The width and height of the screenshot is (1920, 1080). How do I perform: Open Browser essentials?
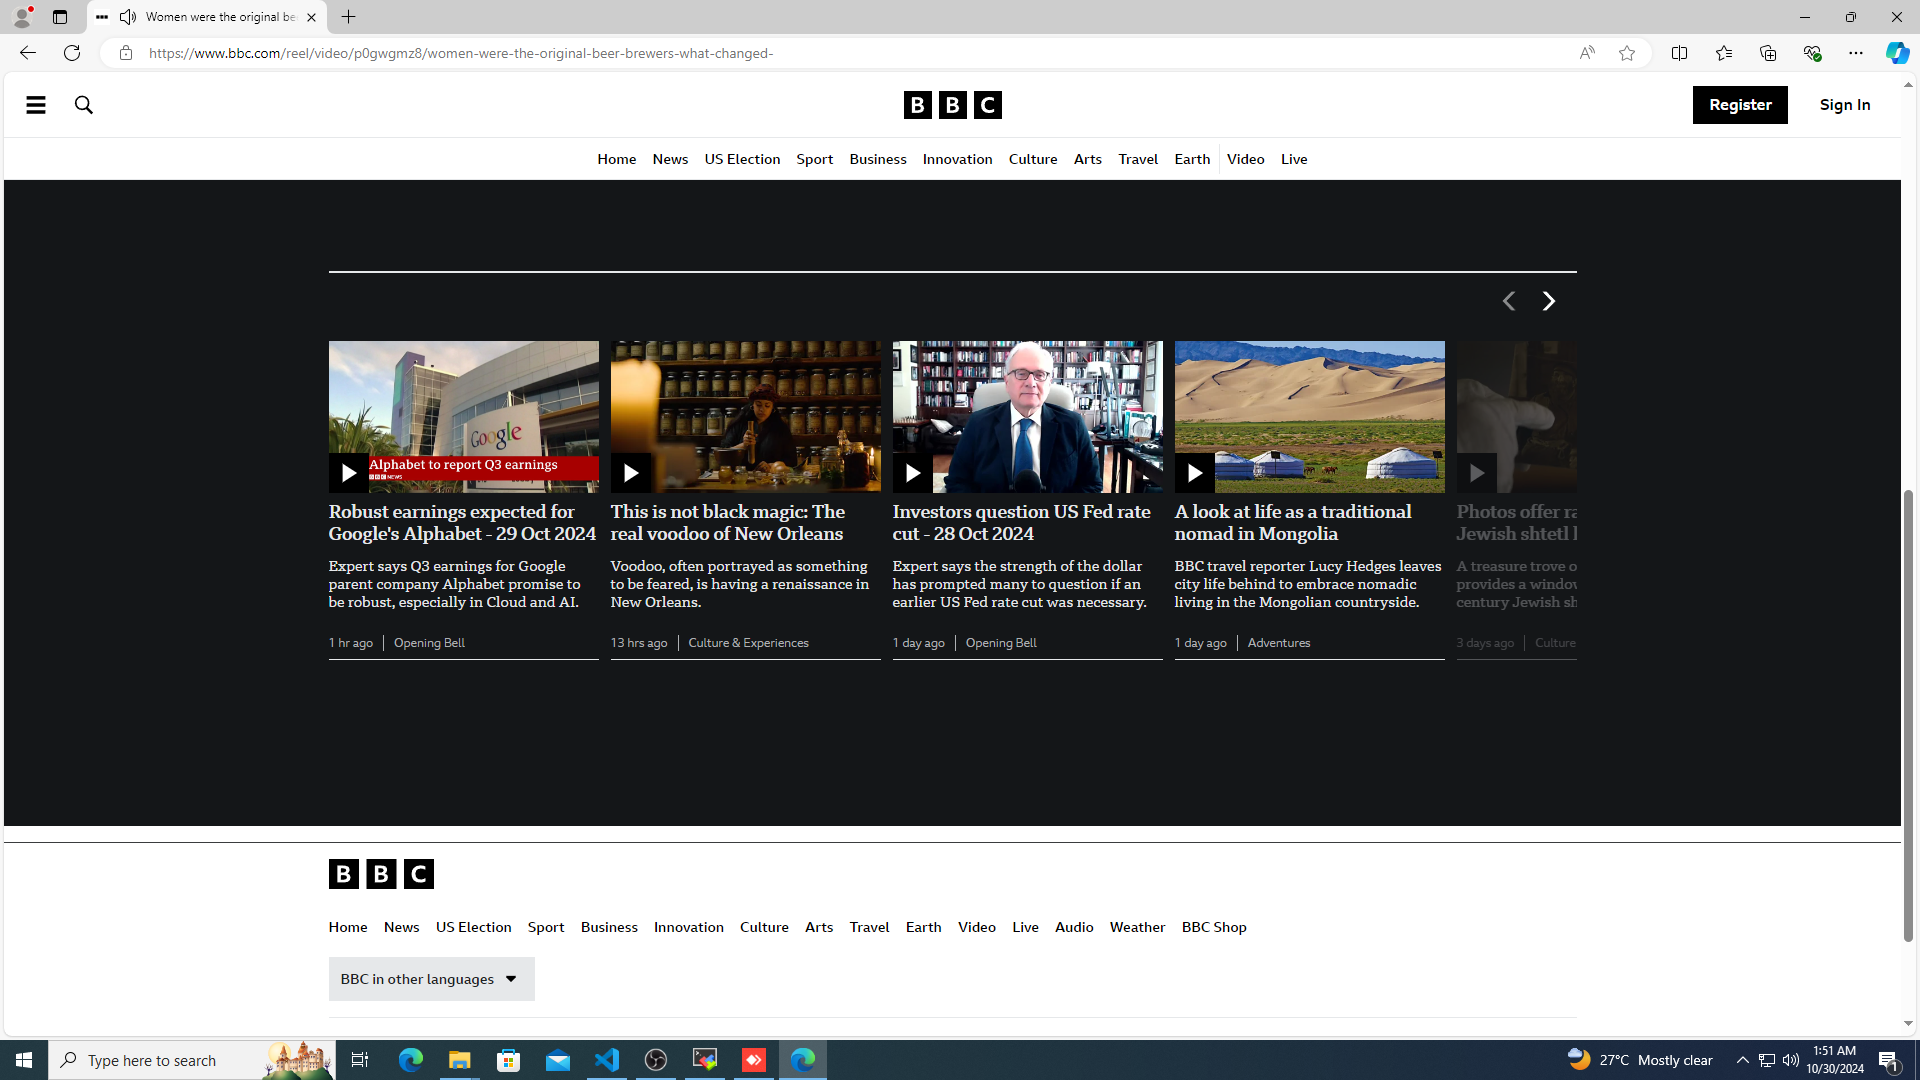coord(1811,53)
